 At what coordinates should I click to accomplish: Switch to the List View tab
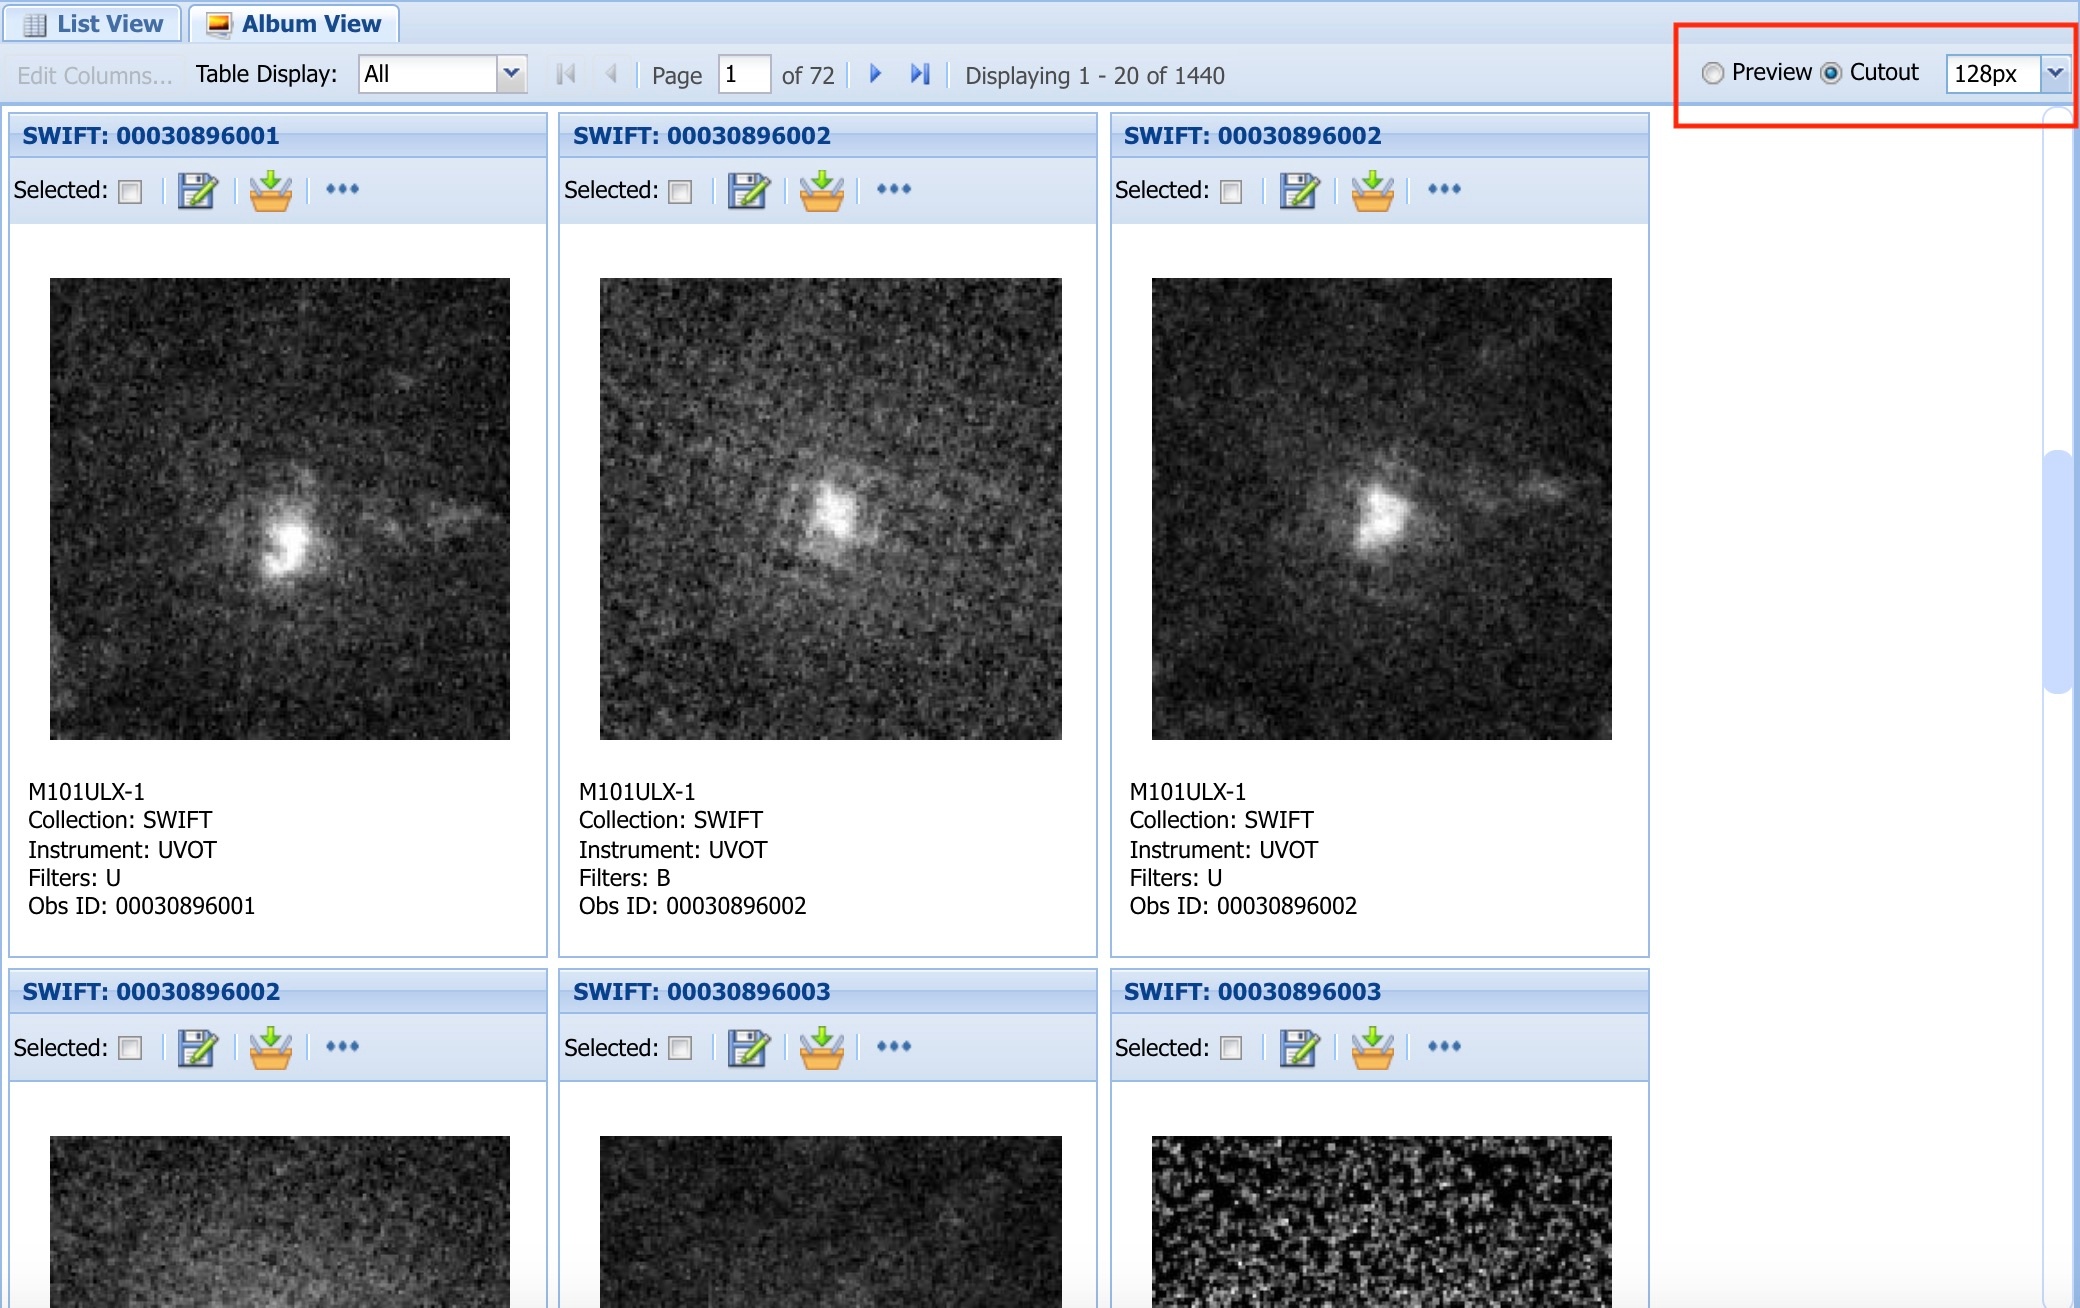pyautogui.click(x=92, y=23)
